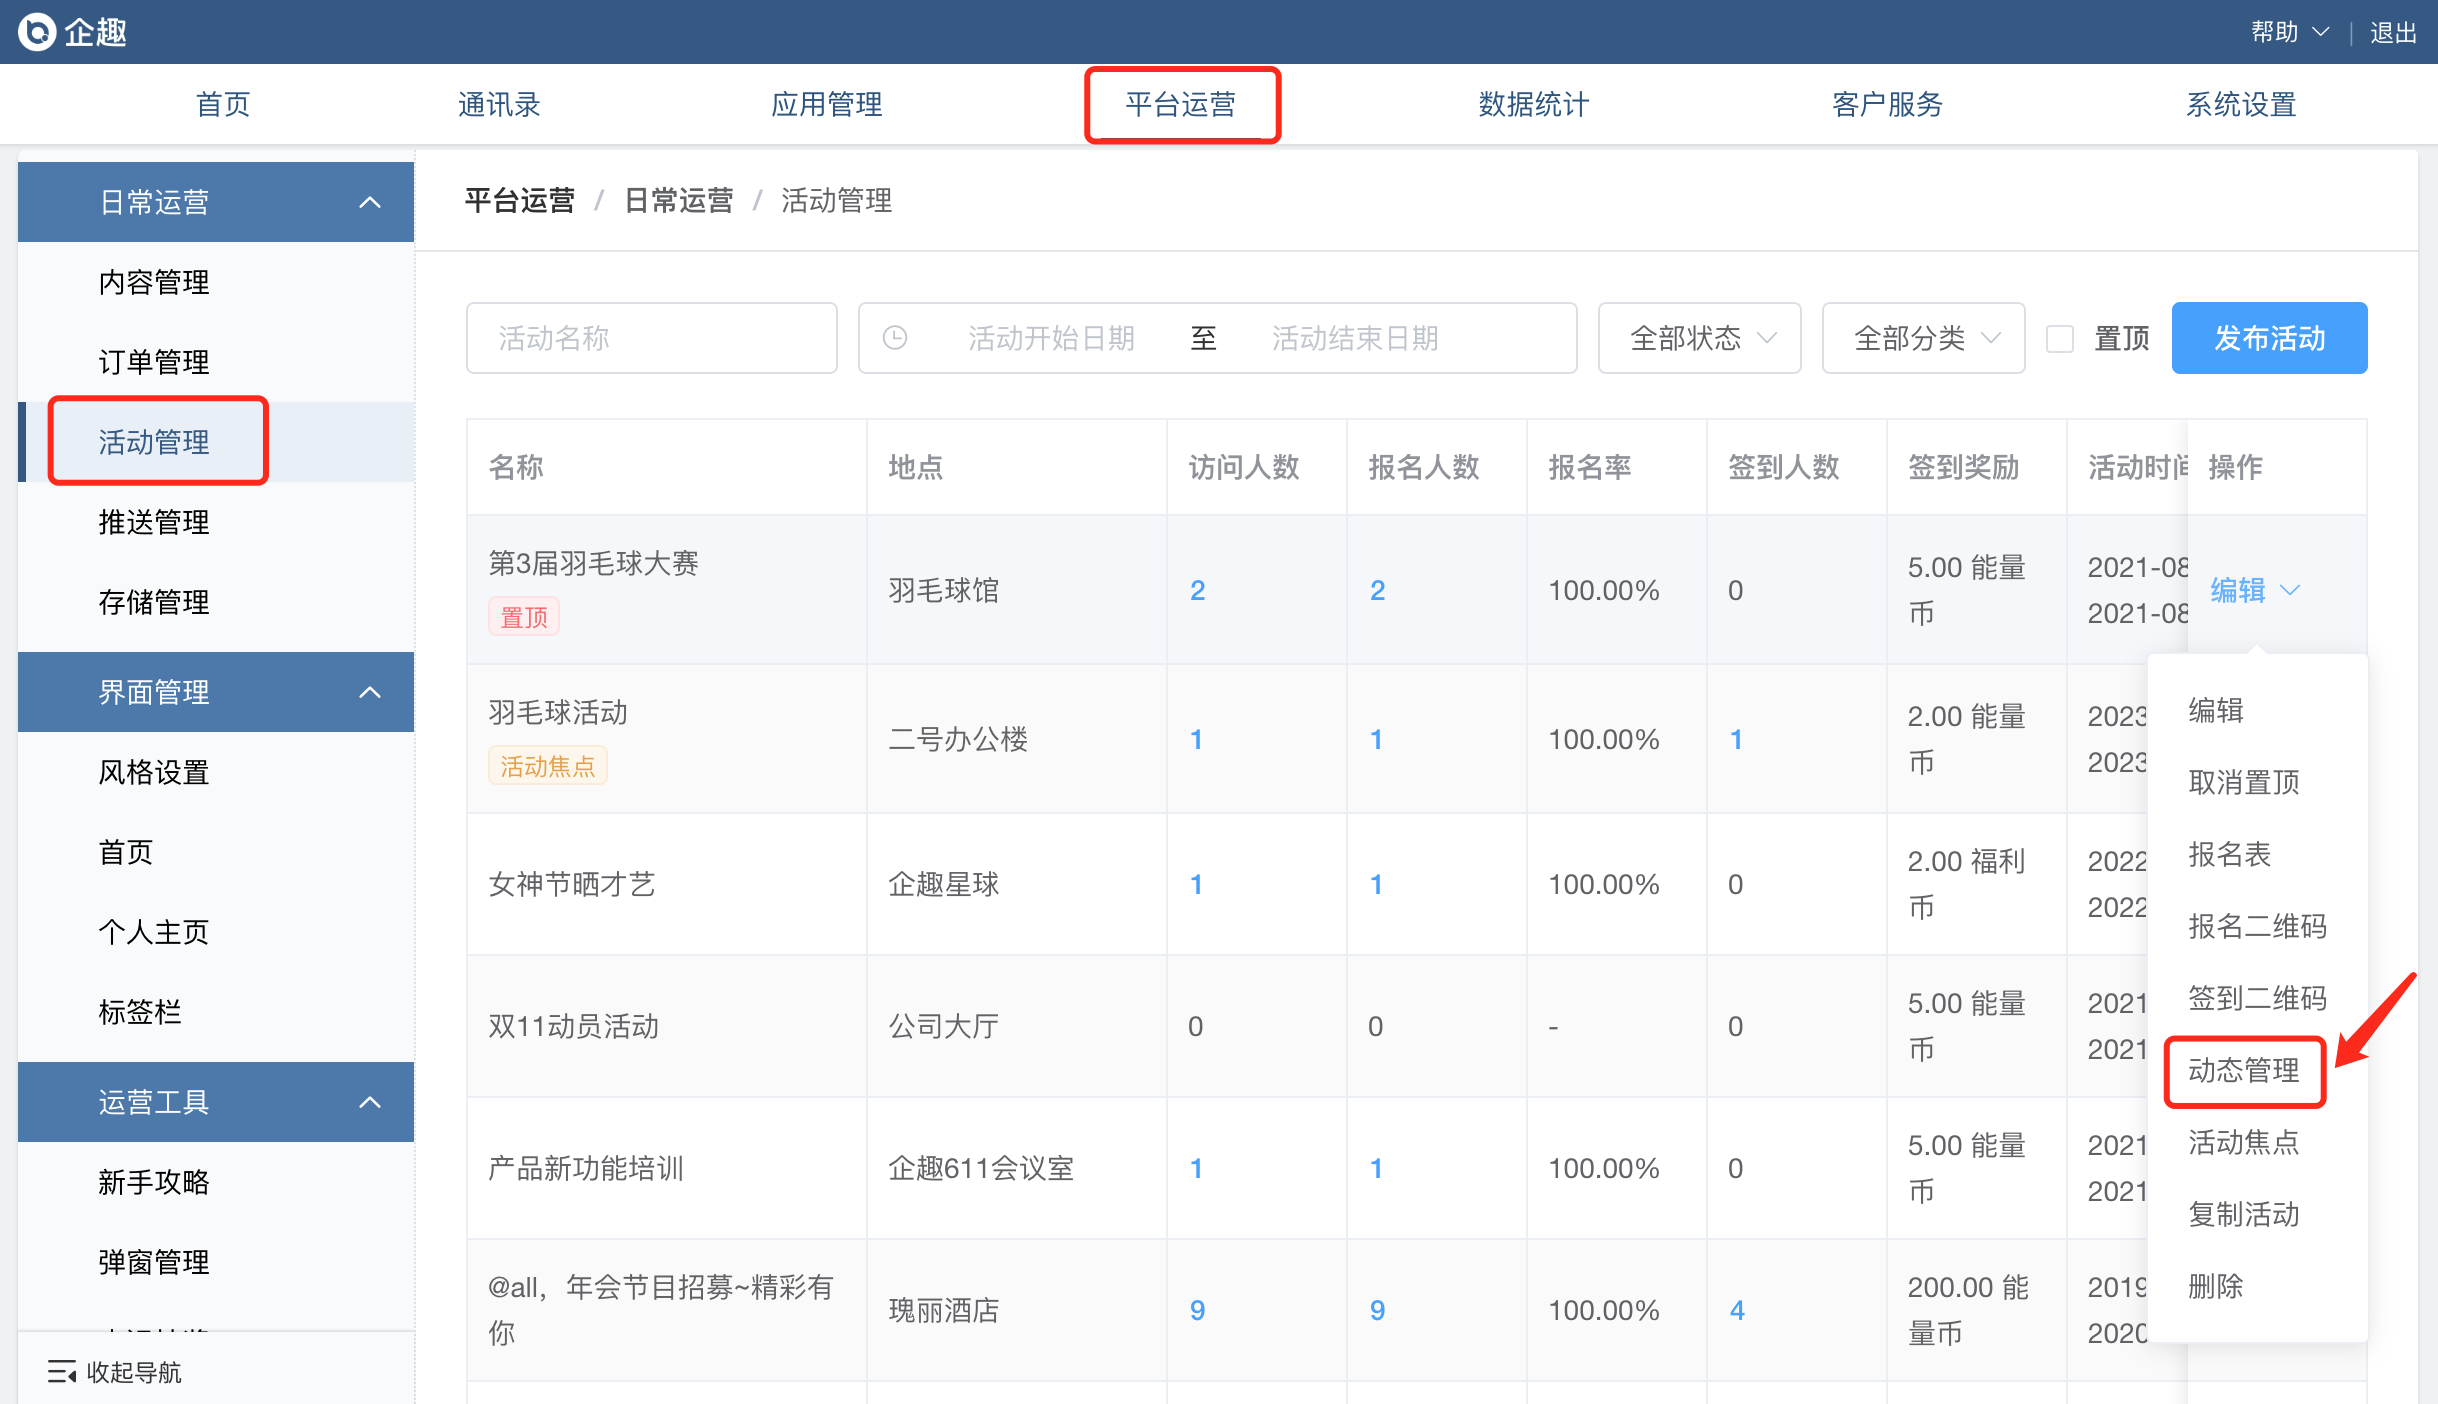Click visitor count 9 for 年会节目招募 row

[x=1197, y=1310]
